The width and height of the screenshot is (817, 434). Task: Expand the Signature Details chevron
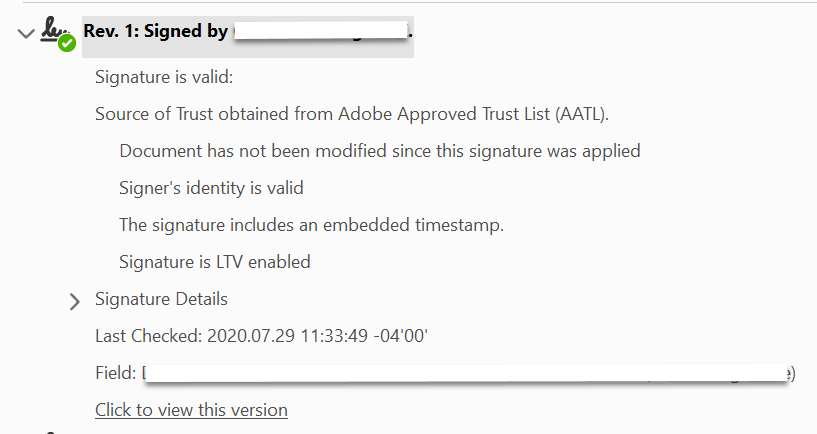click(x=74, y=300)
